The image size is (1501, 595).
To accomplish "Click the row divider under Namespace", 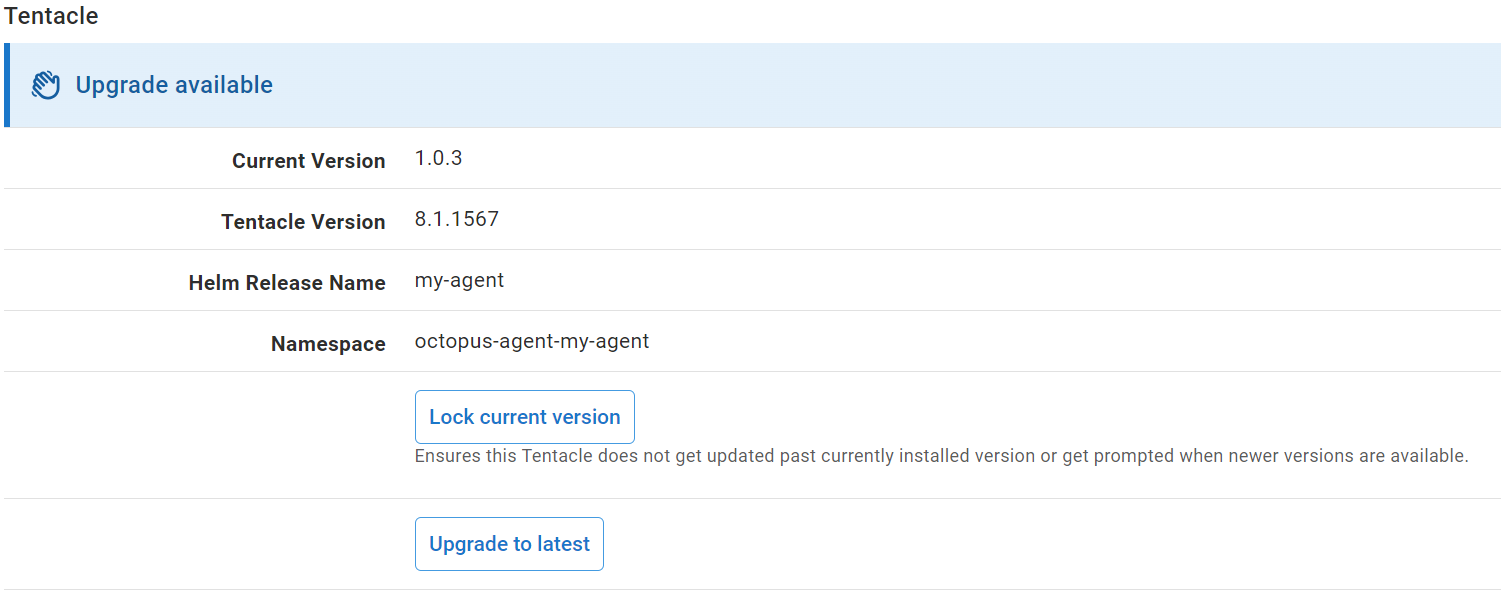I will click(x=750, y=371).
